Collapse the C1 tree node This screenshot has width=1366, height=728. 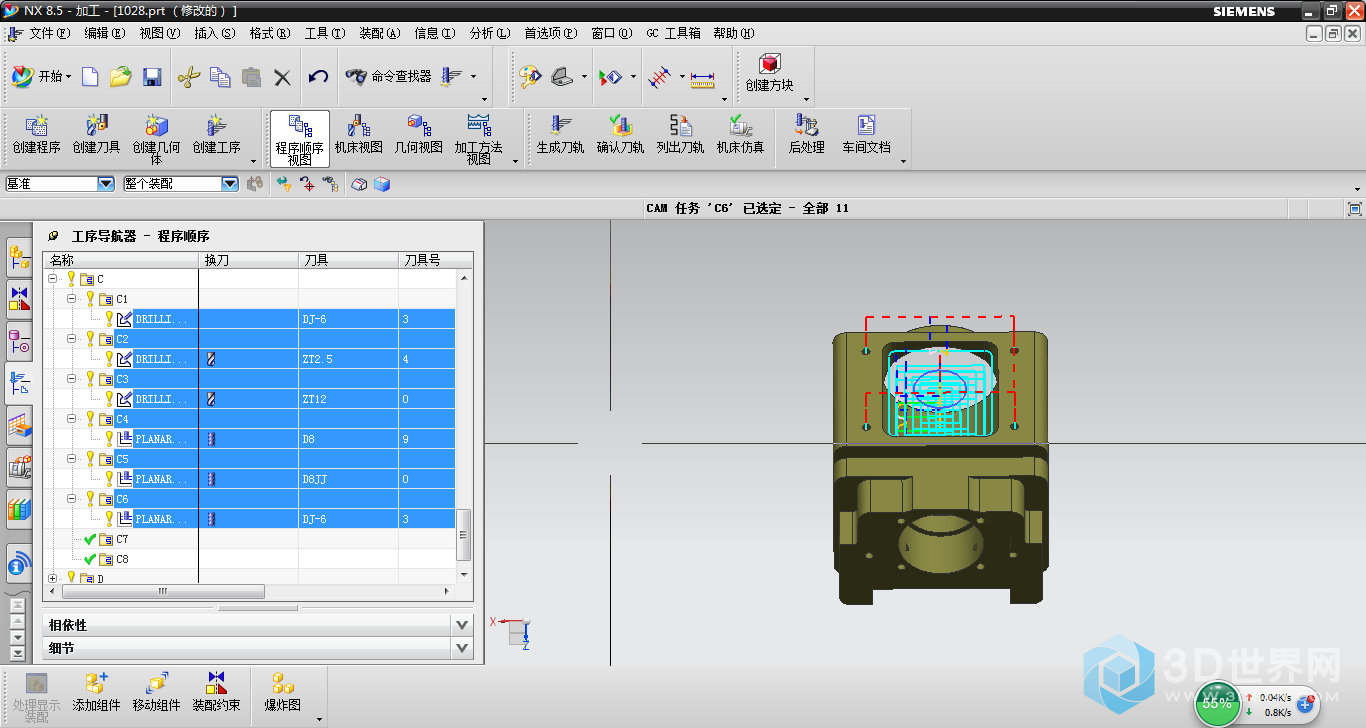coord(71,299)
